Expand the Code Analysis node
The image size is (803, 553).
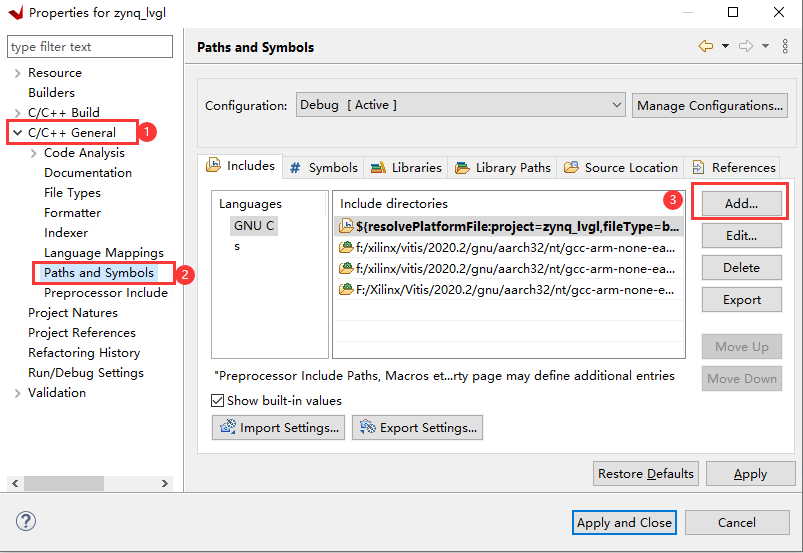click(34, 153)
